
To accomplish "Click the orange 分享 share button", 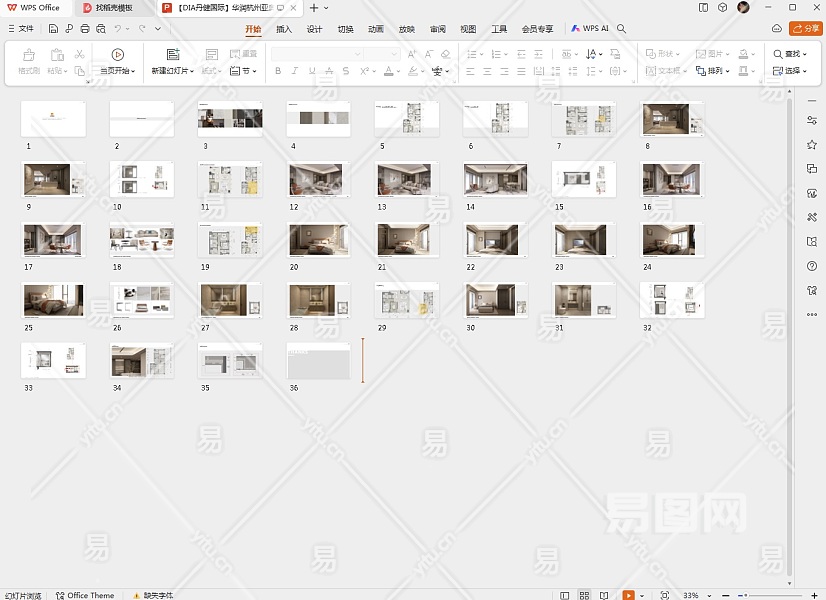I will pos(805,29).
